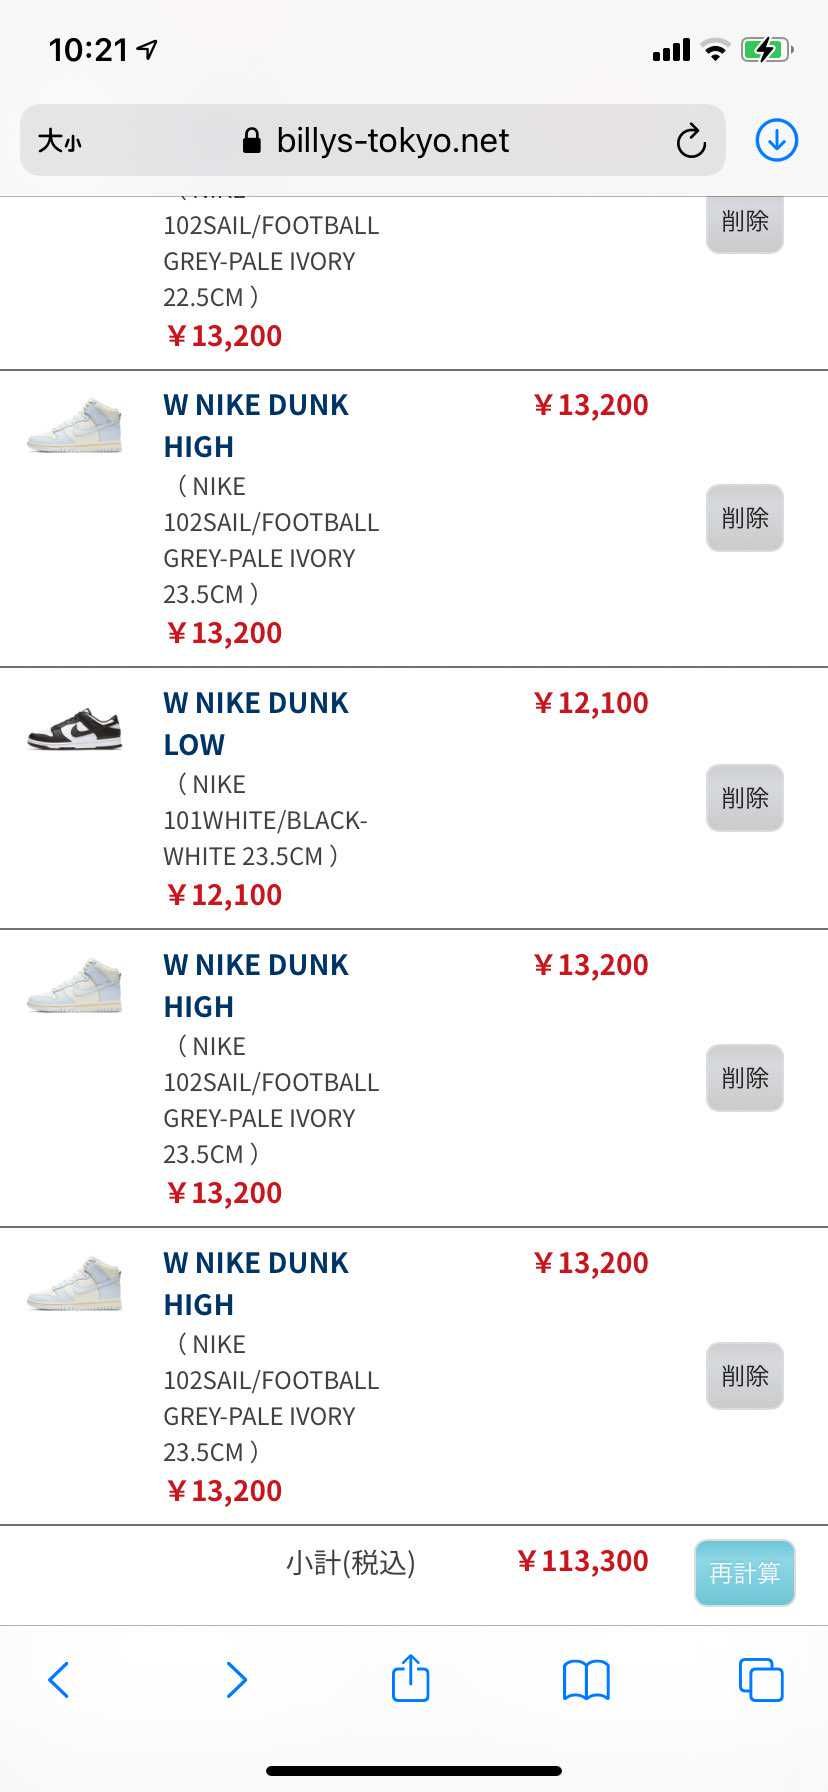
Task: Tap the billys-tokyo.net address bar
Action: 392,141
